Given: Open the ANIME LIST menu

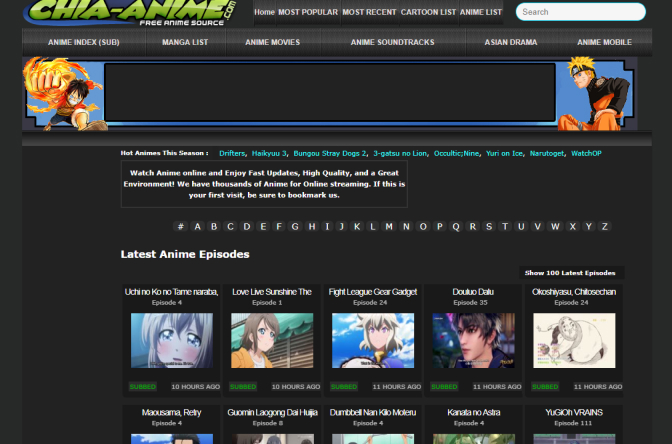Looking at the screenshot, I should pos(480,12).
